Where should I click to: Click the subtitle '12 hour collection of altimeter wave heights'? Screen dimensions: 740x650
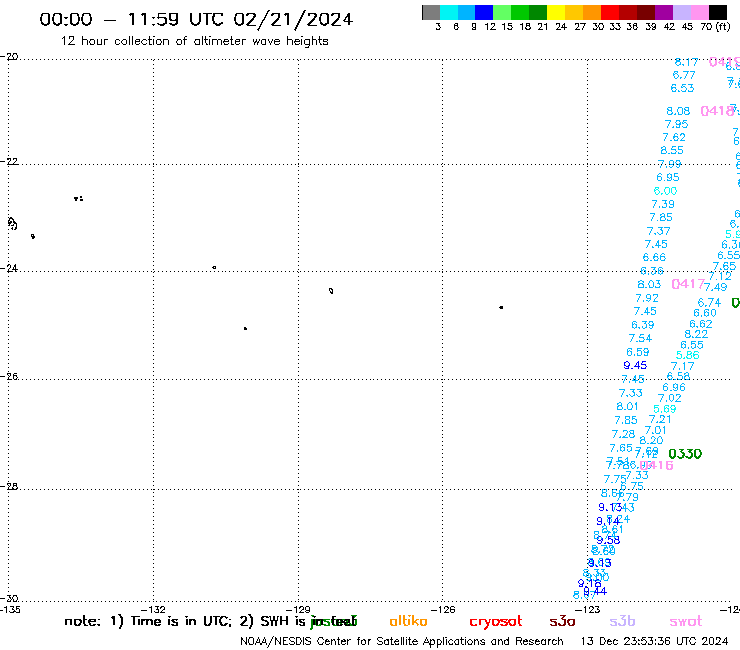coord(194,41)
